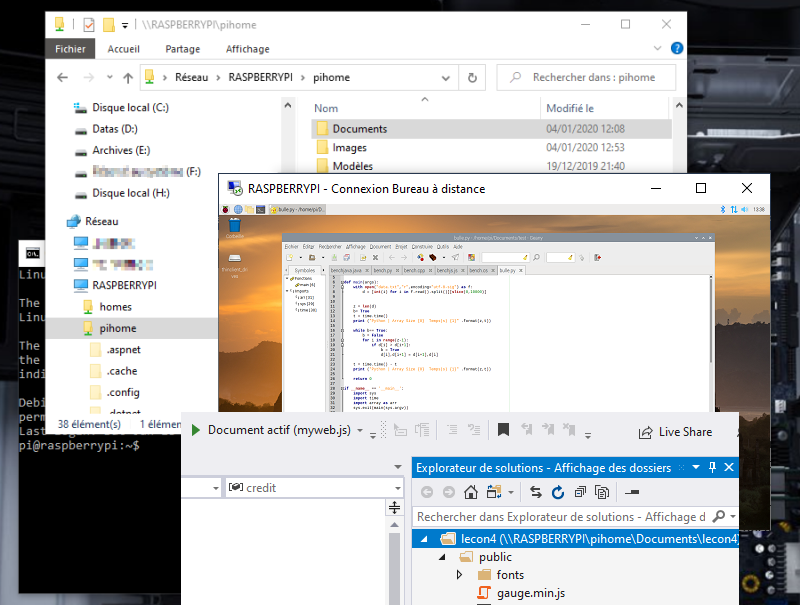Open the Fichier menu in File Explorer
The width and height of the screenshot is (800, 605).
70,48
